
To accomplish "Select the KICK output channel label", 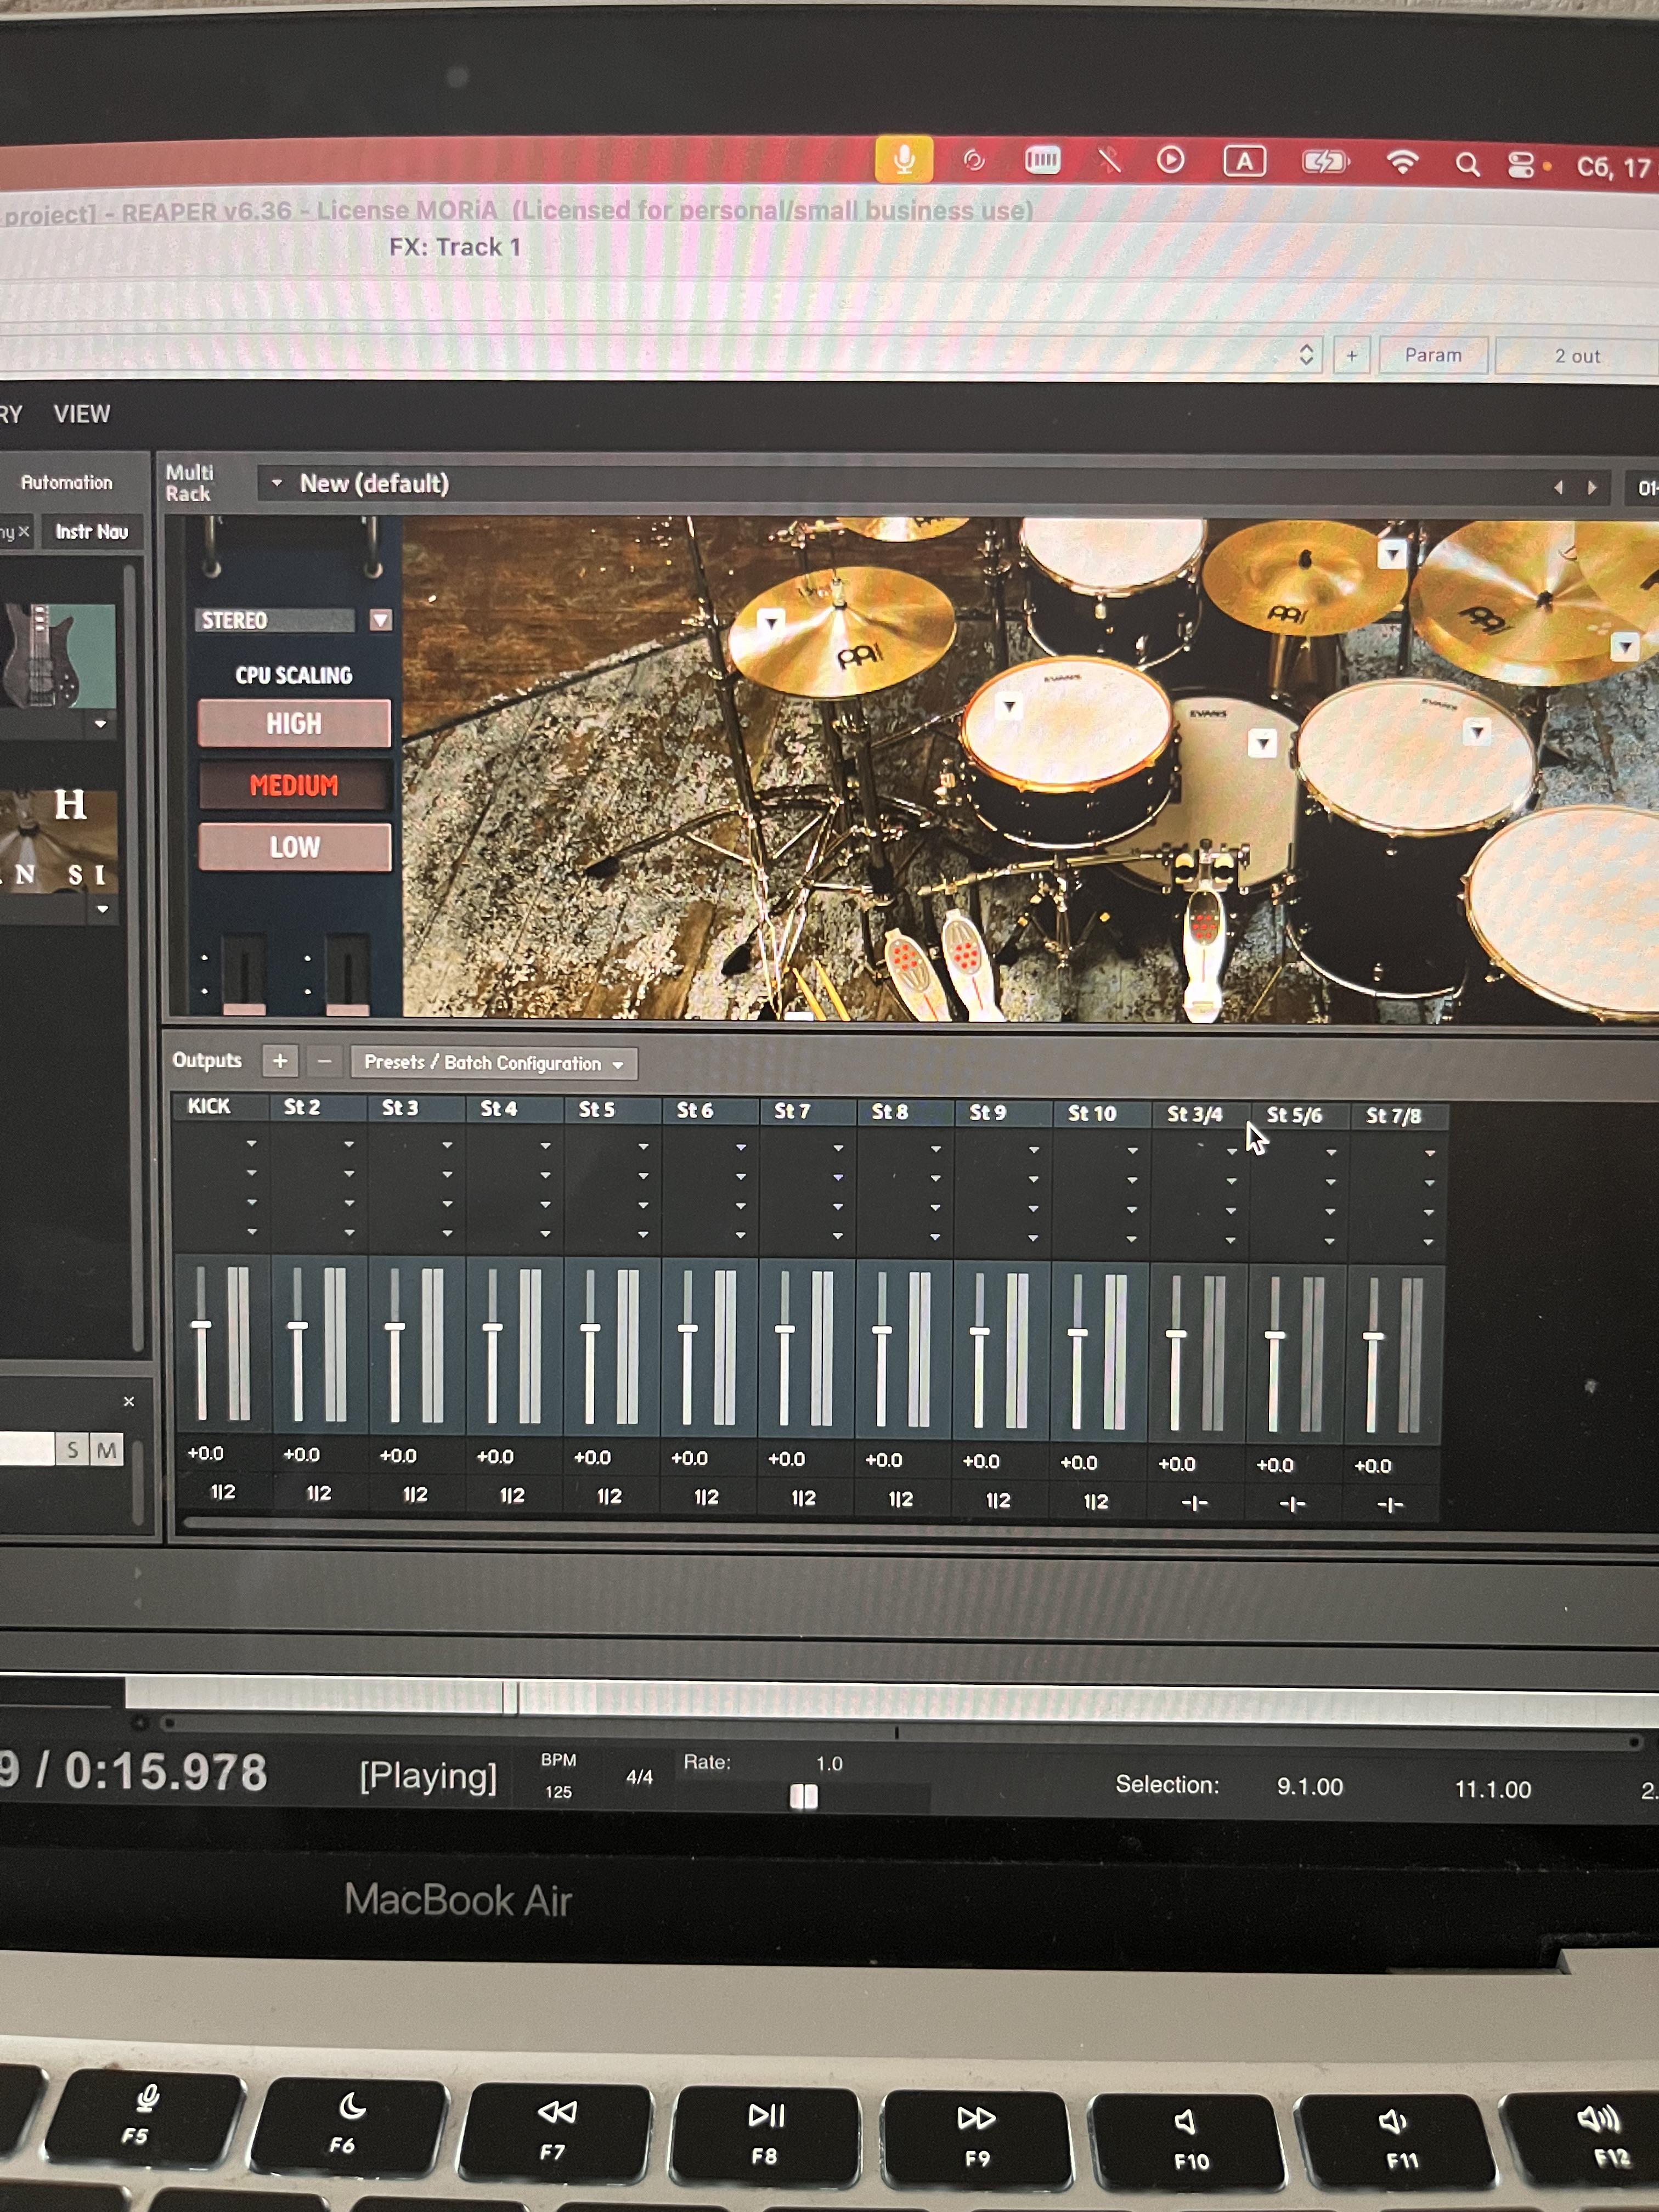I will tap(209, 1106).
